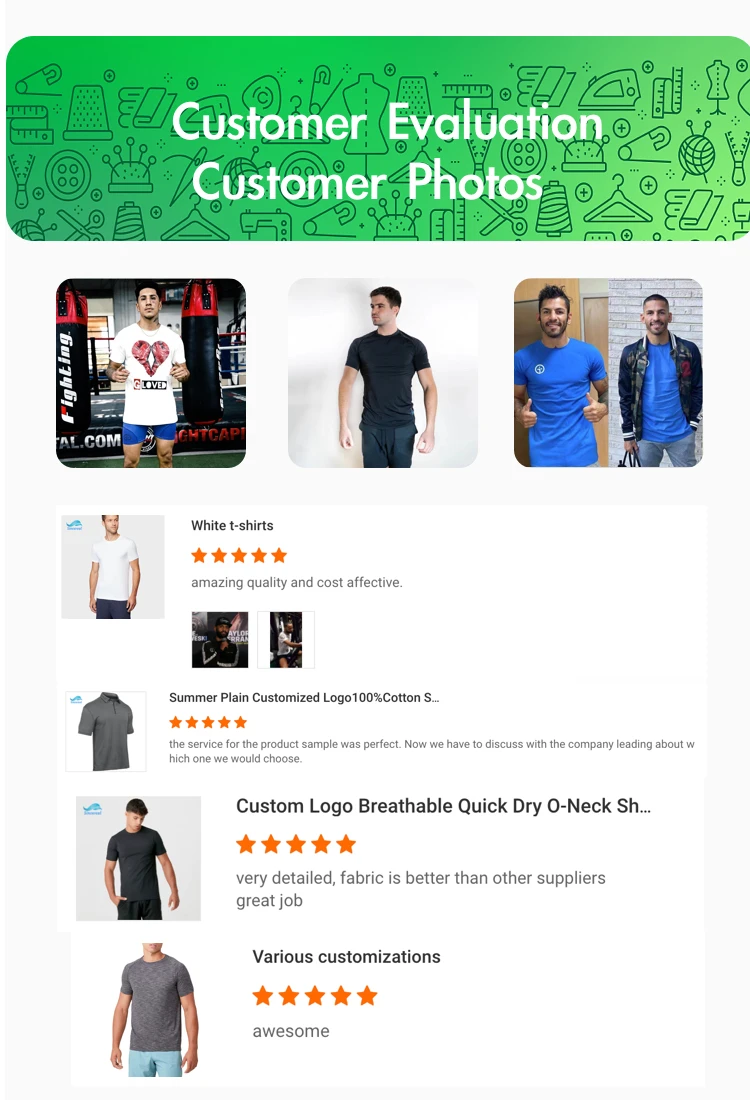Open the man in black t-shirt customer photo
The height and width of the screenshot is (1100, 750).
383,373
